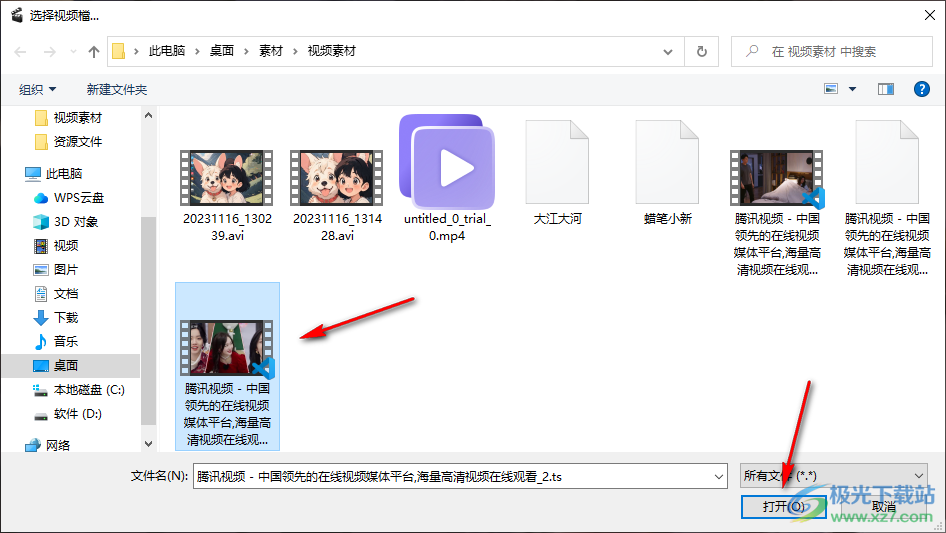The height and width of the screenshot is (533, 946).
Task: Click the 取消 button
Action: click(x=884, y=507)
